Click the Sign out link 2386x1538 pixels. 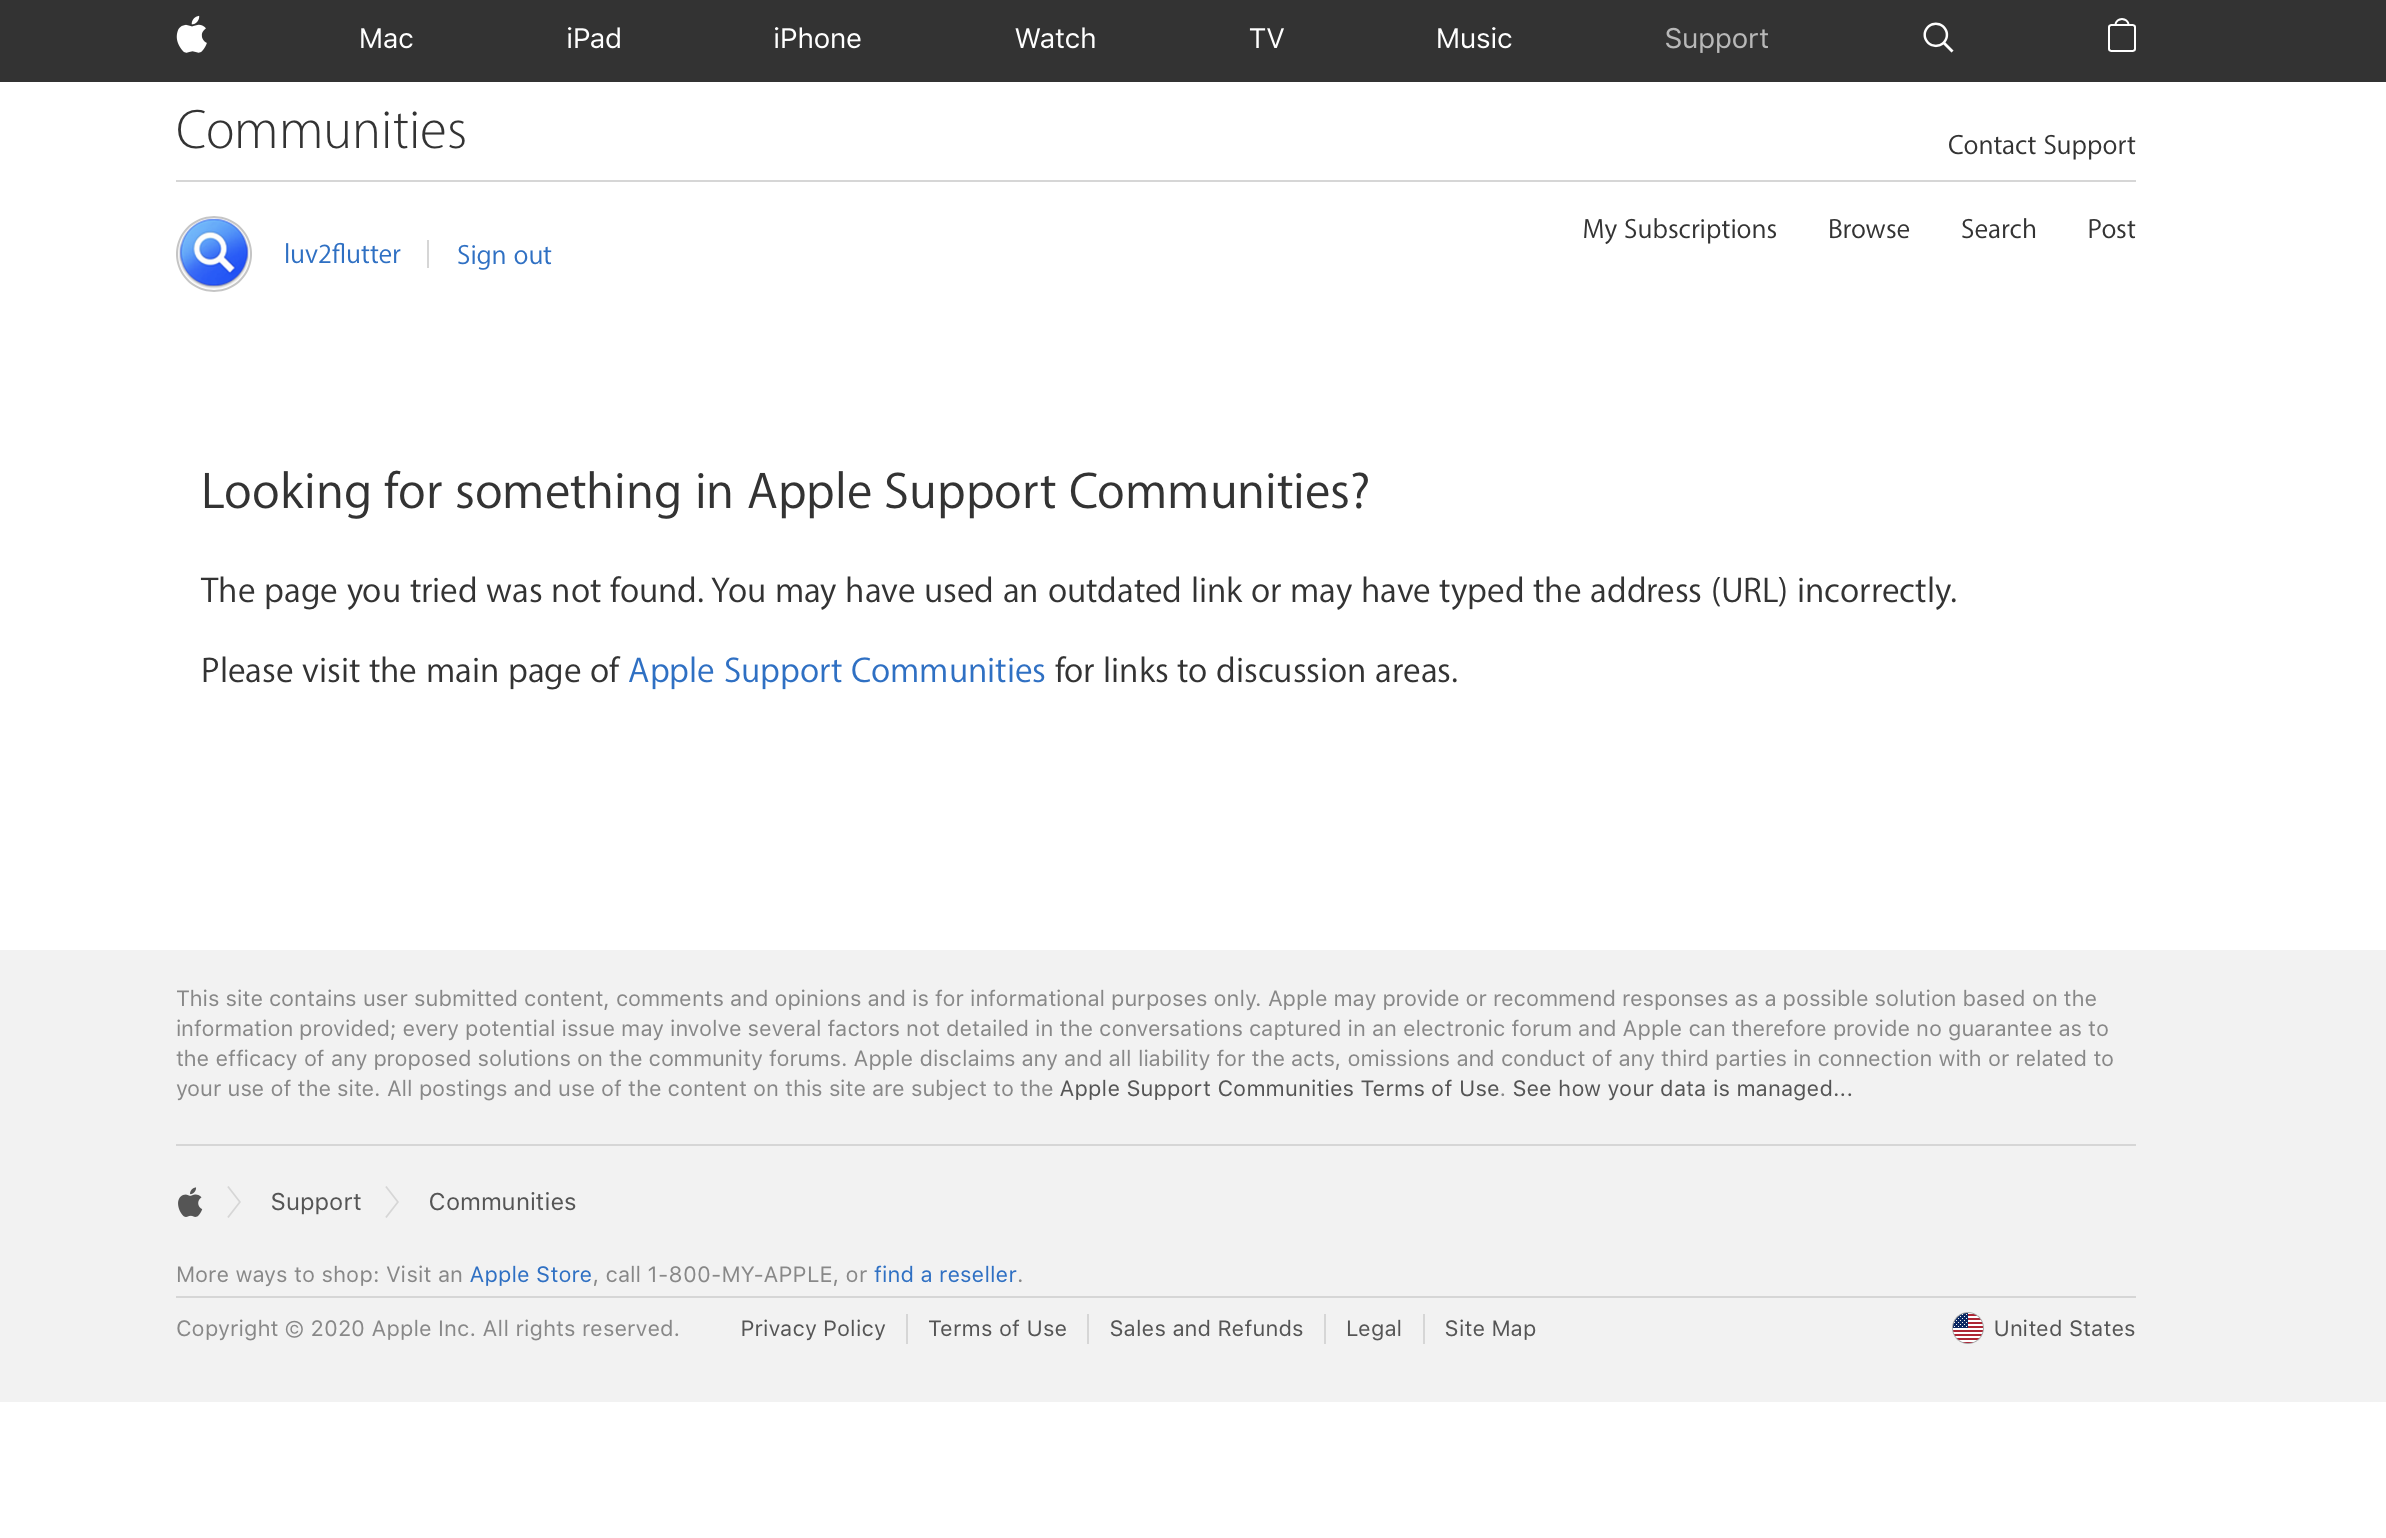coord(504,255)
